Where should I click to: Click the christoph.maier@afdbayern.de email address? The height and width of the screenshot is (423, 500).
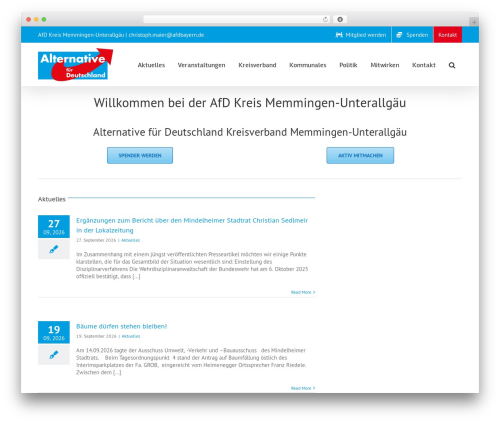click(x=166, y=35)
